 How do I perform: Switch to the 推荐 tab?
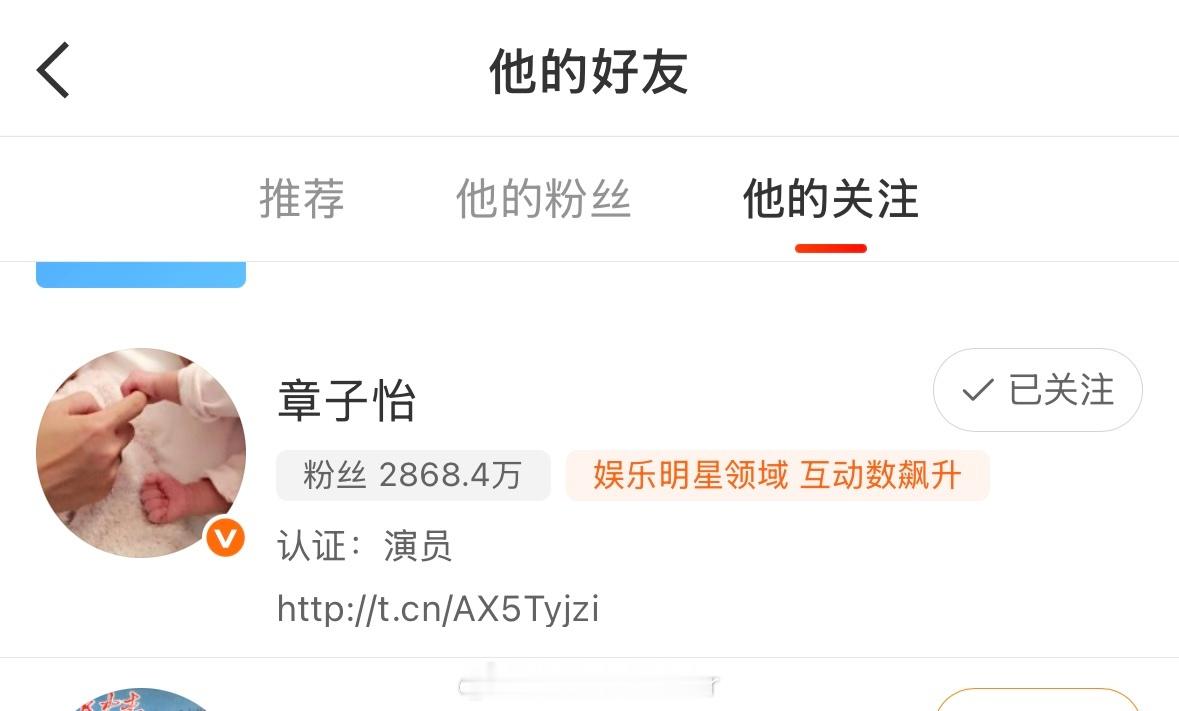[302, 199]
